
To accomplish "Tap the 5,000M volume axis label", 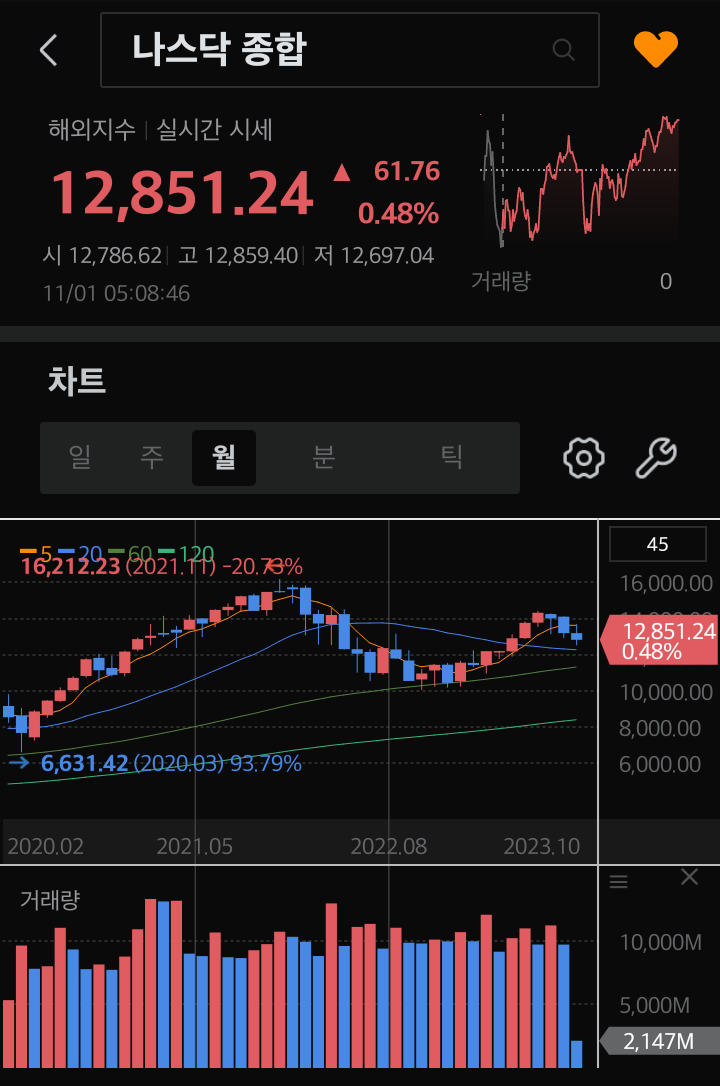I will pyautogui.click(x=654, y=1006).
